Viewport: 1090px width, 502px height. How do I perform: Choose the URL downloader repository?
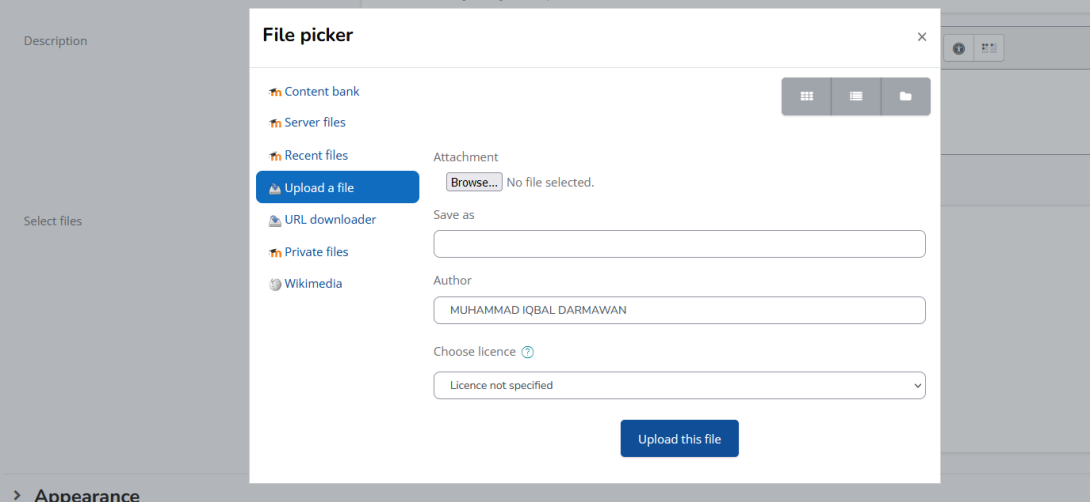point(329,219)
